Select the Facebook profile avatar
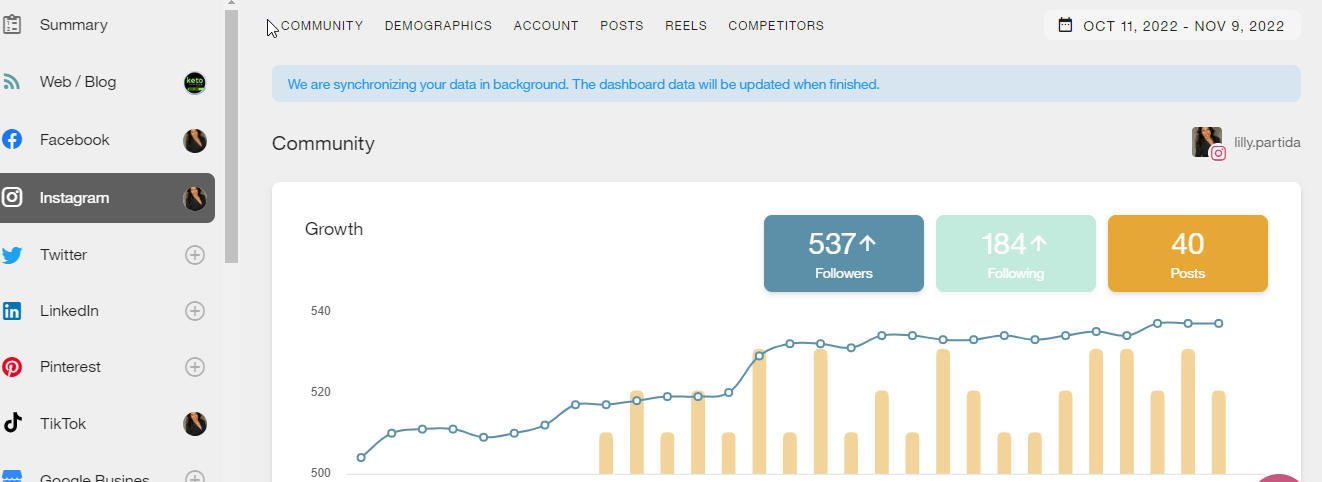Viewport: 1322px width, 482px height. [195, 140]
